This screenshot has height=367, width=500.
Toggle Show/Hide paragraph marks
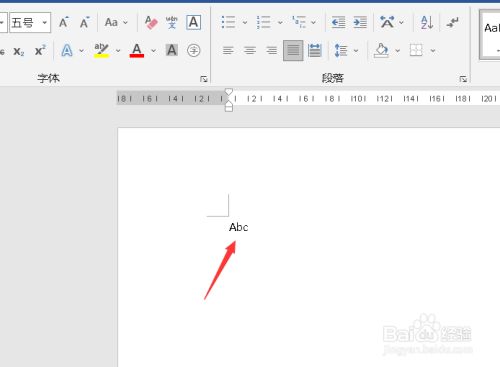(453, 22)
